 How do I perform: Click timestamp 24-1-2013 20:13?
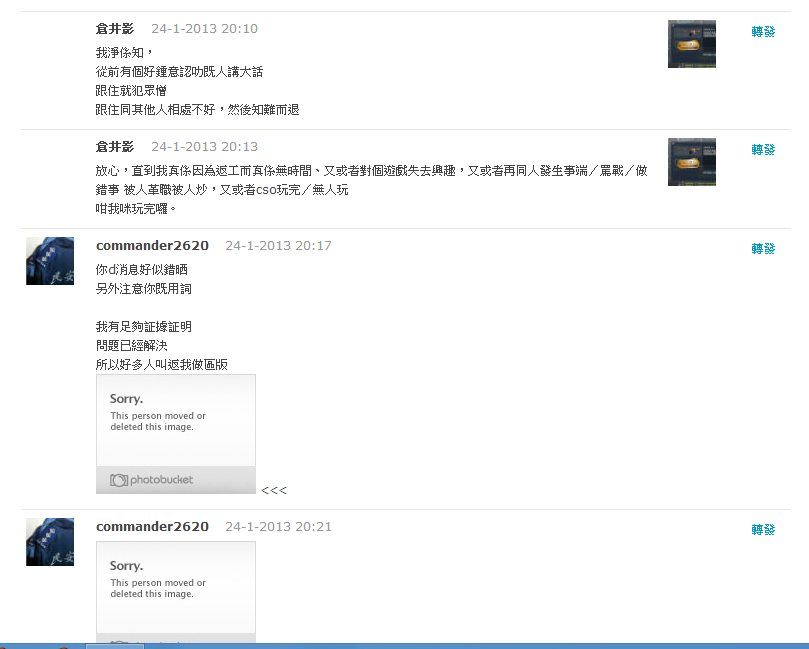point(204,147)
